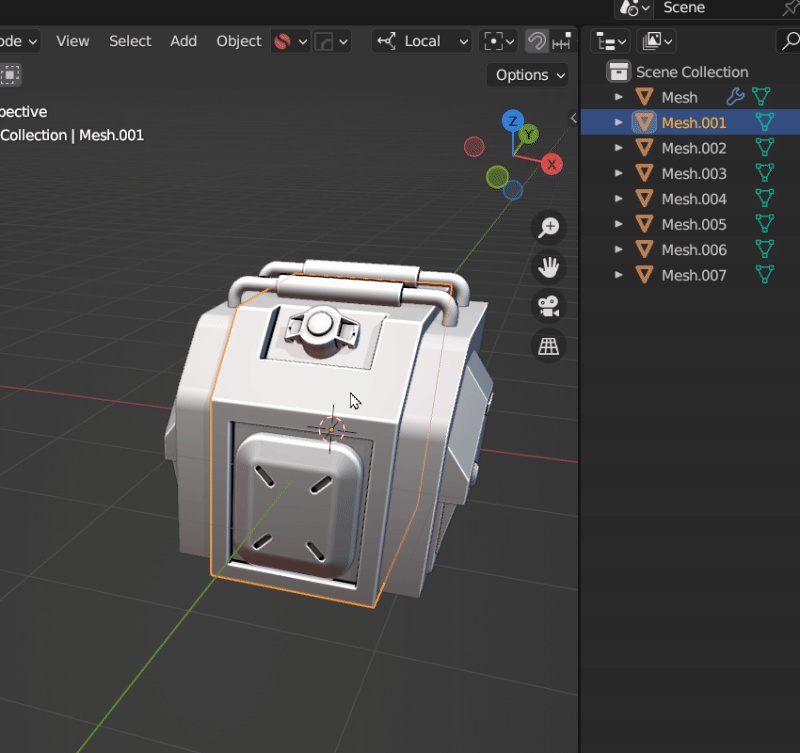Expand the Mesh.002 tree item
The width and height of the screenshot is (800, 753).
618,147
